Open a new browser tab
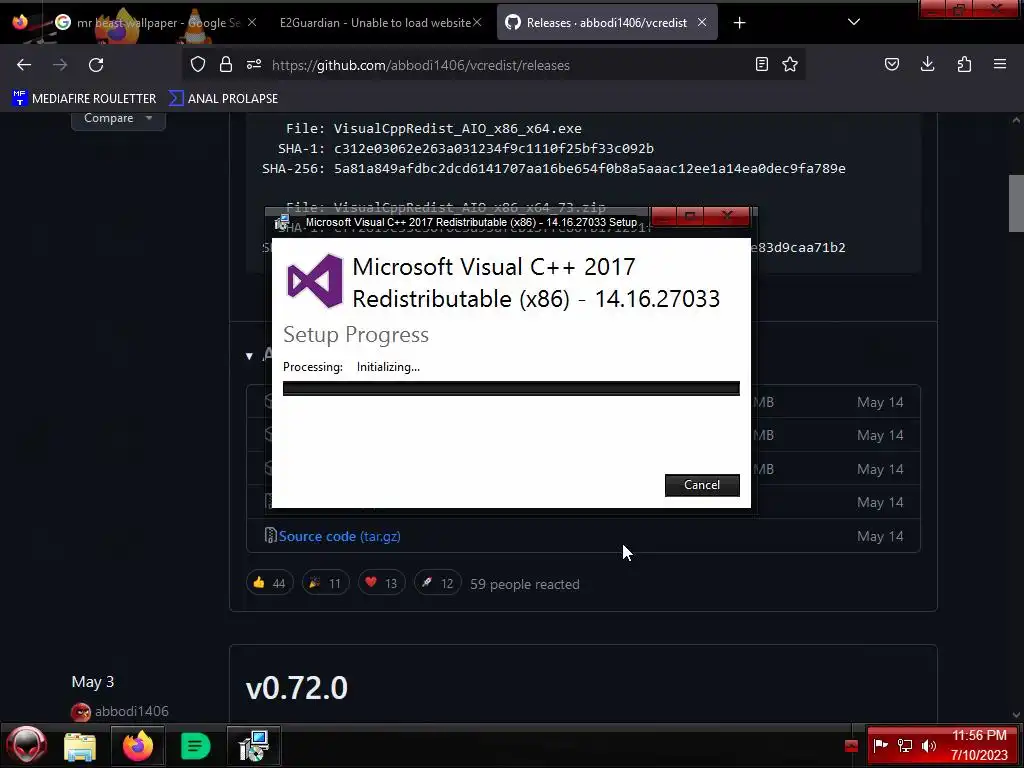The height and width of the screenshot is (768, 1024). [739, 23]
